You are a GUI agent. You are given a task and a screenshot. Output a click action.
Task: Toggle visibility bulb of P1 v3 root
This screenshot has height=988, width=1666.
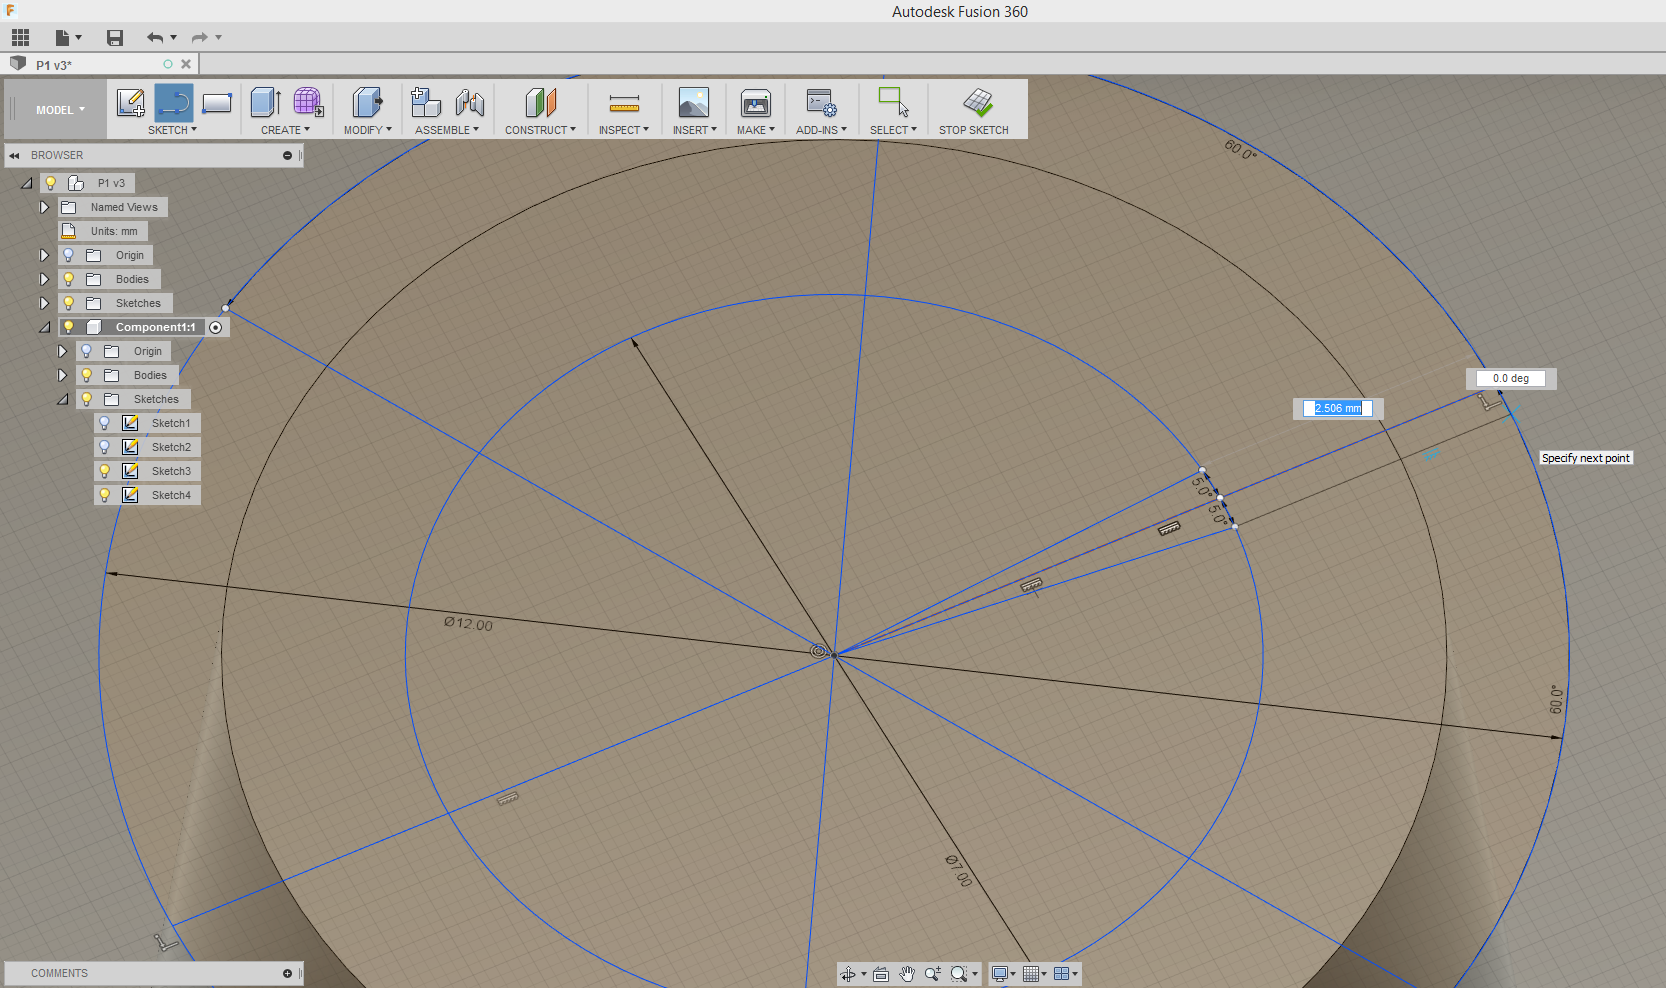50,183
